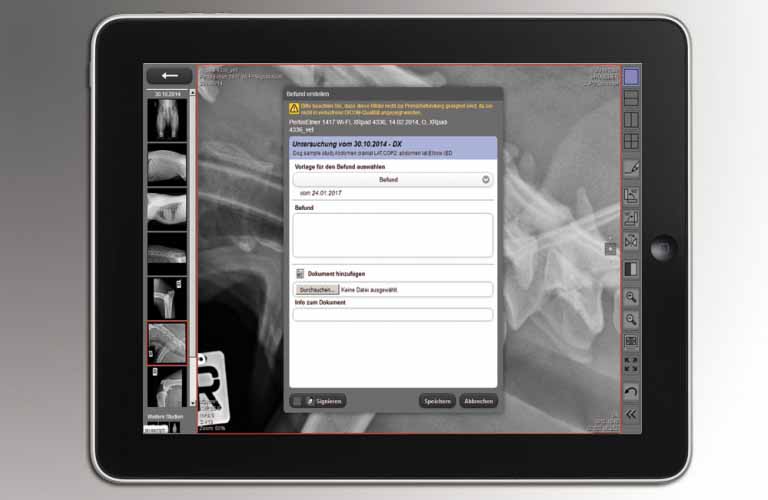This screenshot has height=500, width=768.
Task: Toggle image invert contrast icon
Action: click(x=631, y=268)
